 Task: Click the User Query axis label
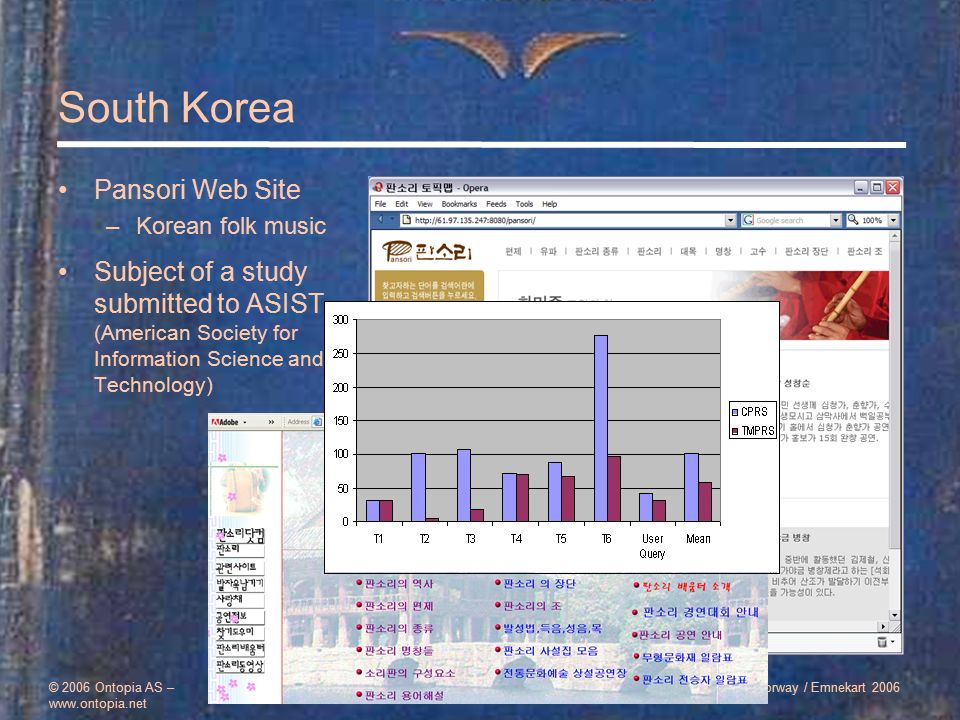[x=652, y=546]
